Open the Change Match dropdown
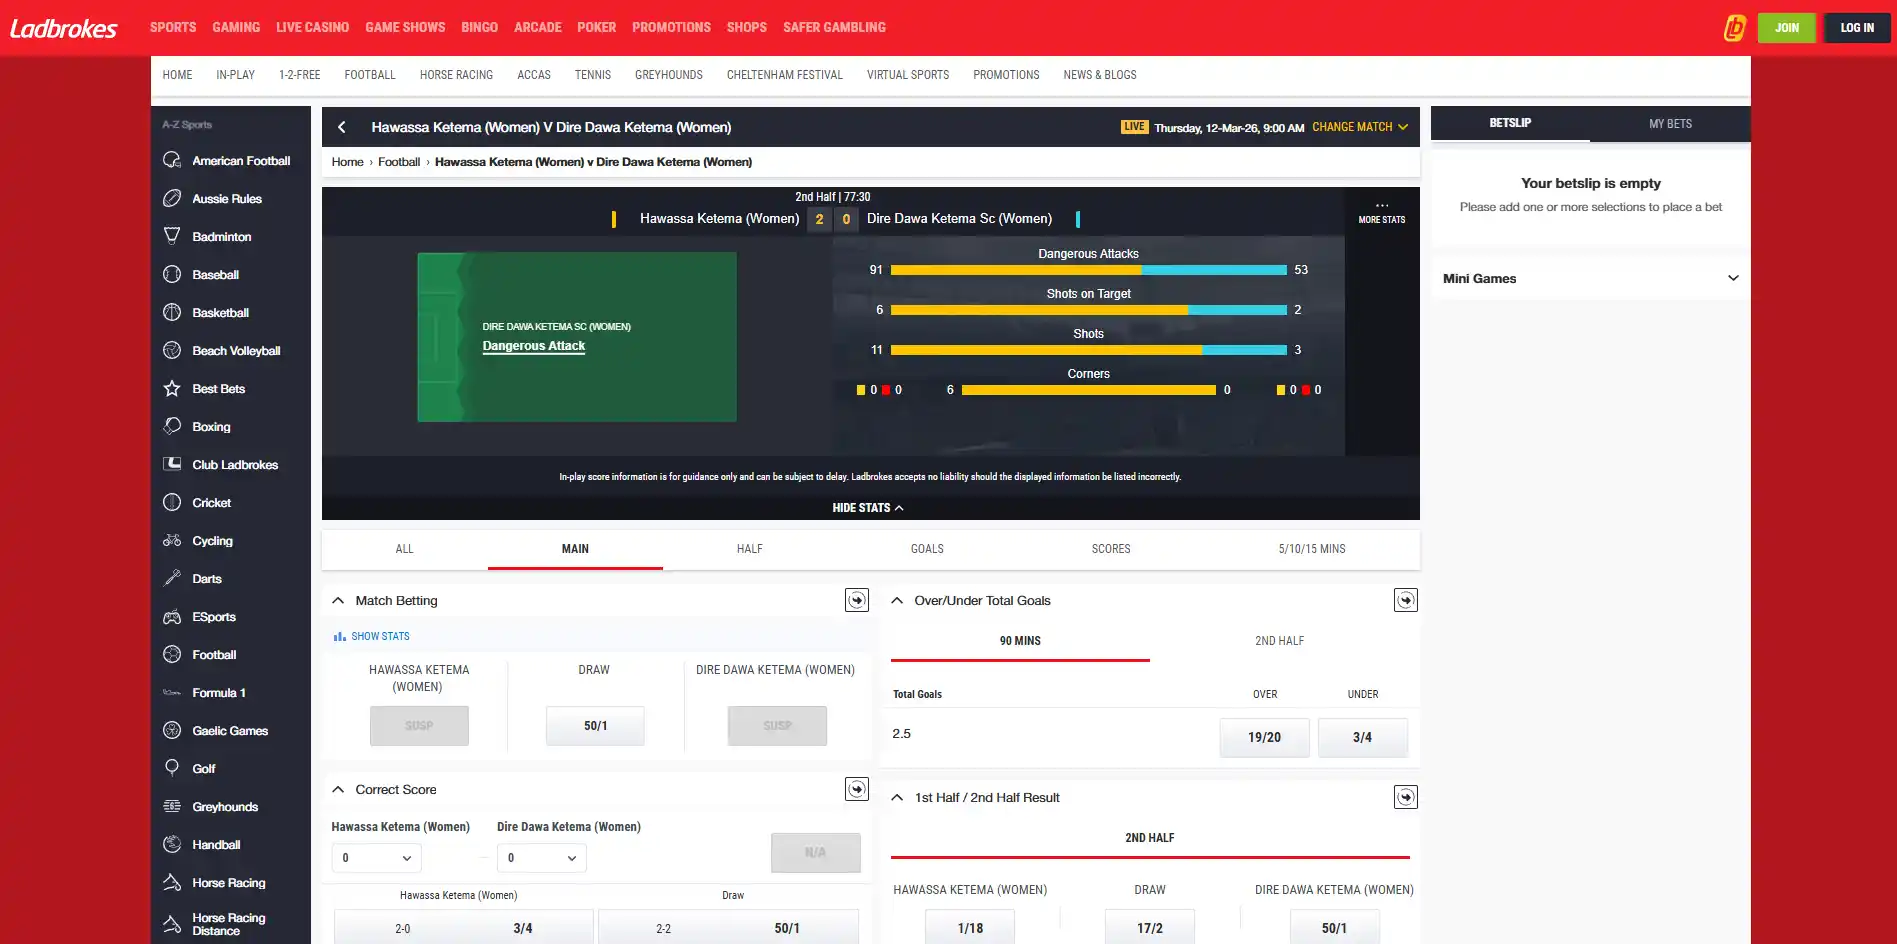The width and height of the screenshot is (1897, 944). pyautogui.click(x=1360, y=127)
